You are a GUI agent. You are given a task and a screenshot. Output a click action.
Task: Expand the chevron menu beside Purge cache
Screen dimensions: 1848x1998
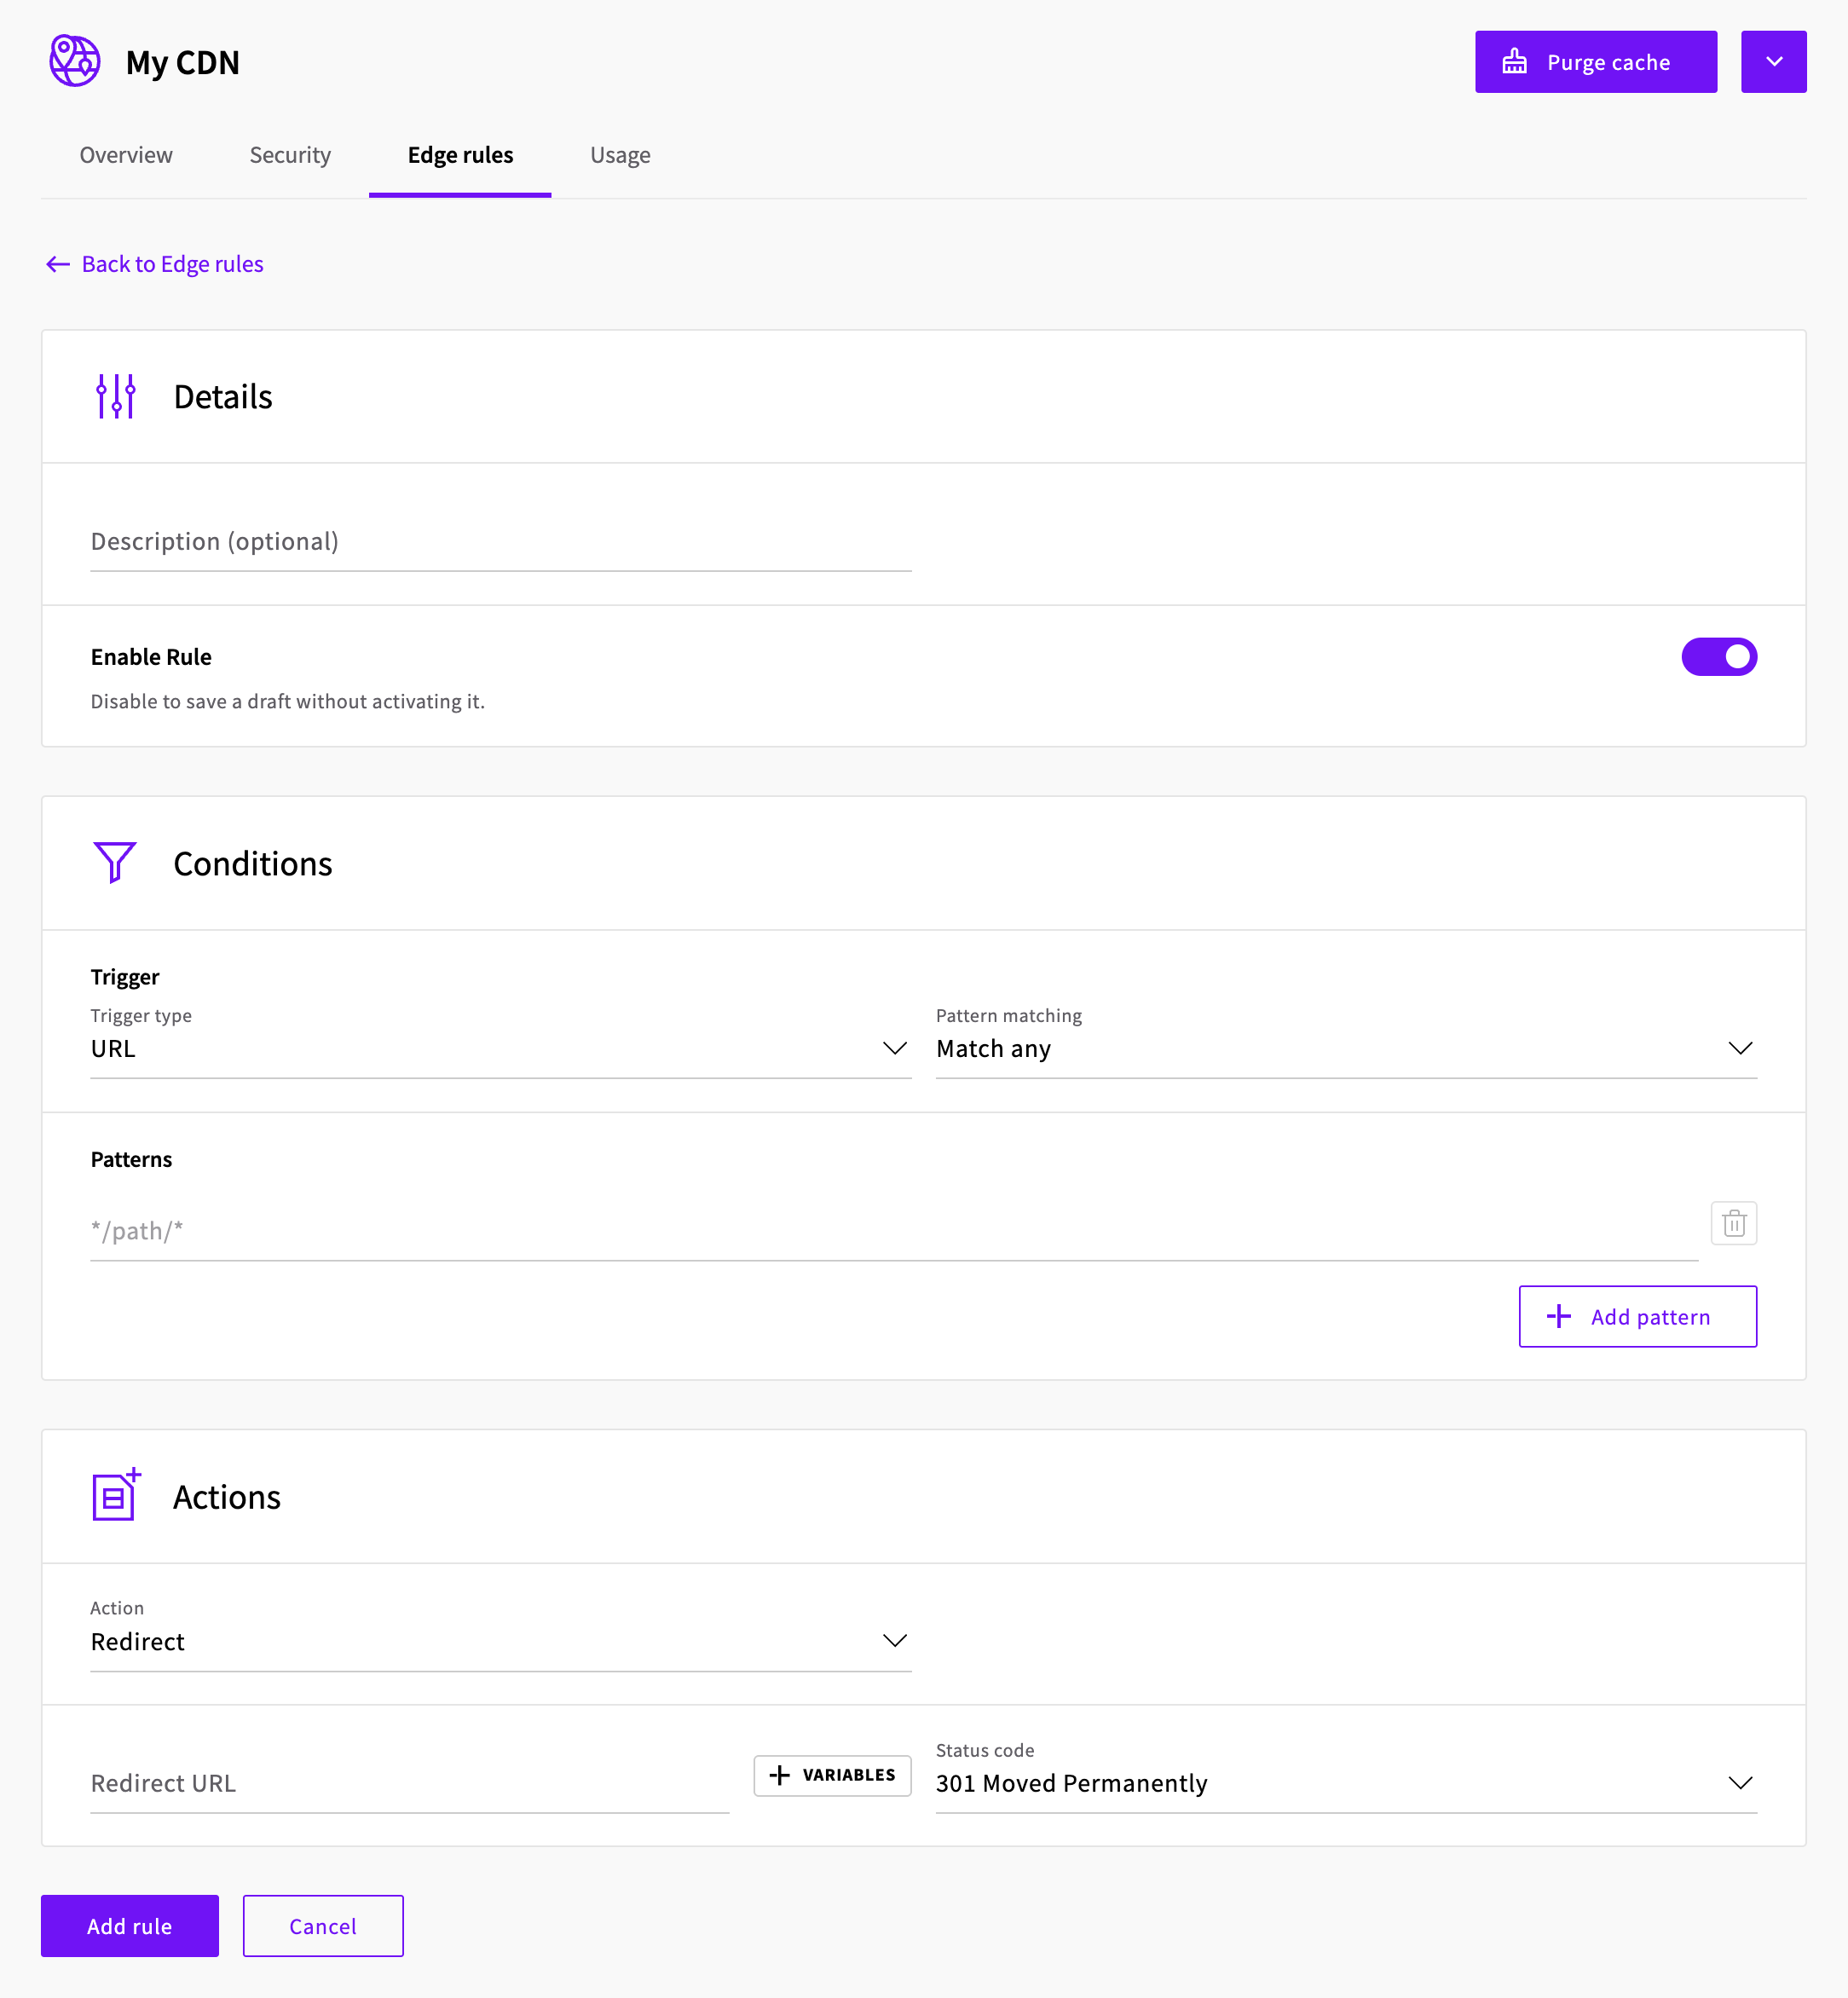pos(1773,62)
